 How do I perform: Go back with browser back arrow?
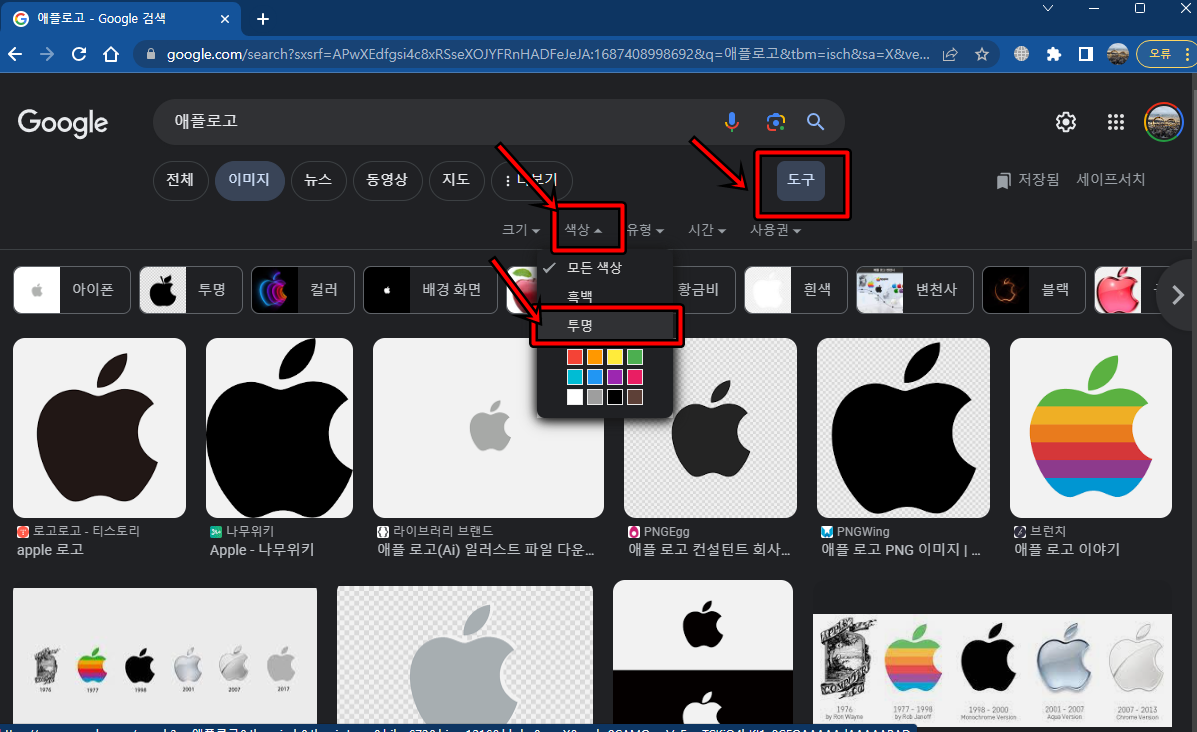[15, 54]
